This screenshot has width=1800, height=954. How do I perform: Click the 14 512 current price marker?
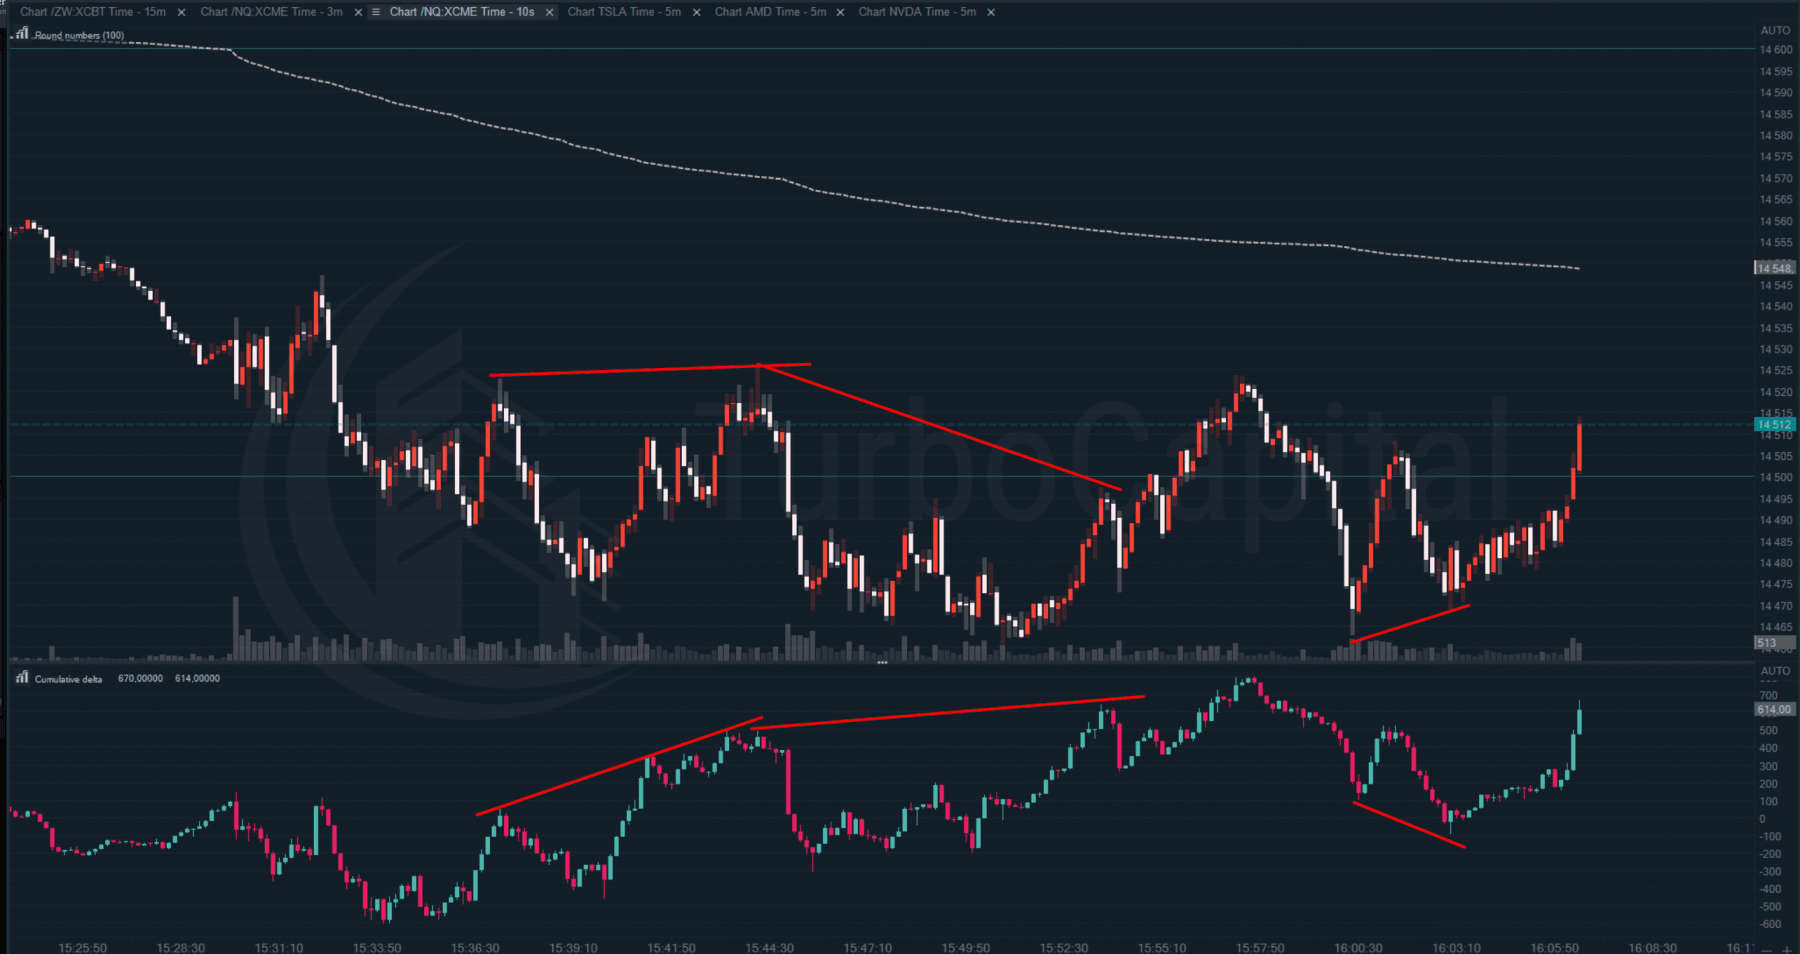pyautogui.click(x=1775, y=425)
